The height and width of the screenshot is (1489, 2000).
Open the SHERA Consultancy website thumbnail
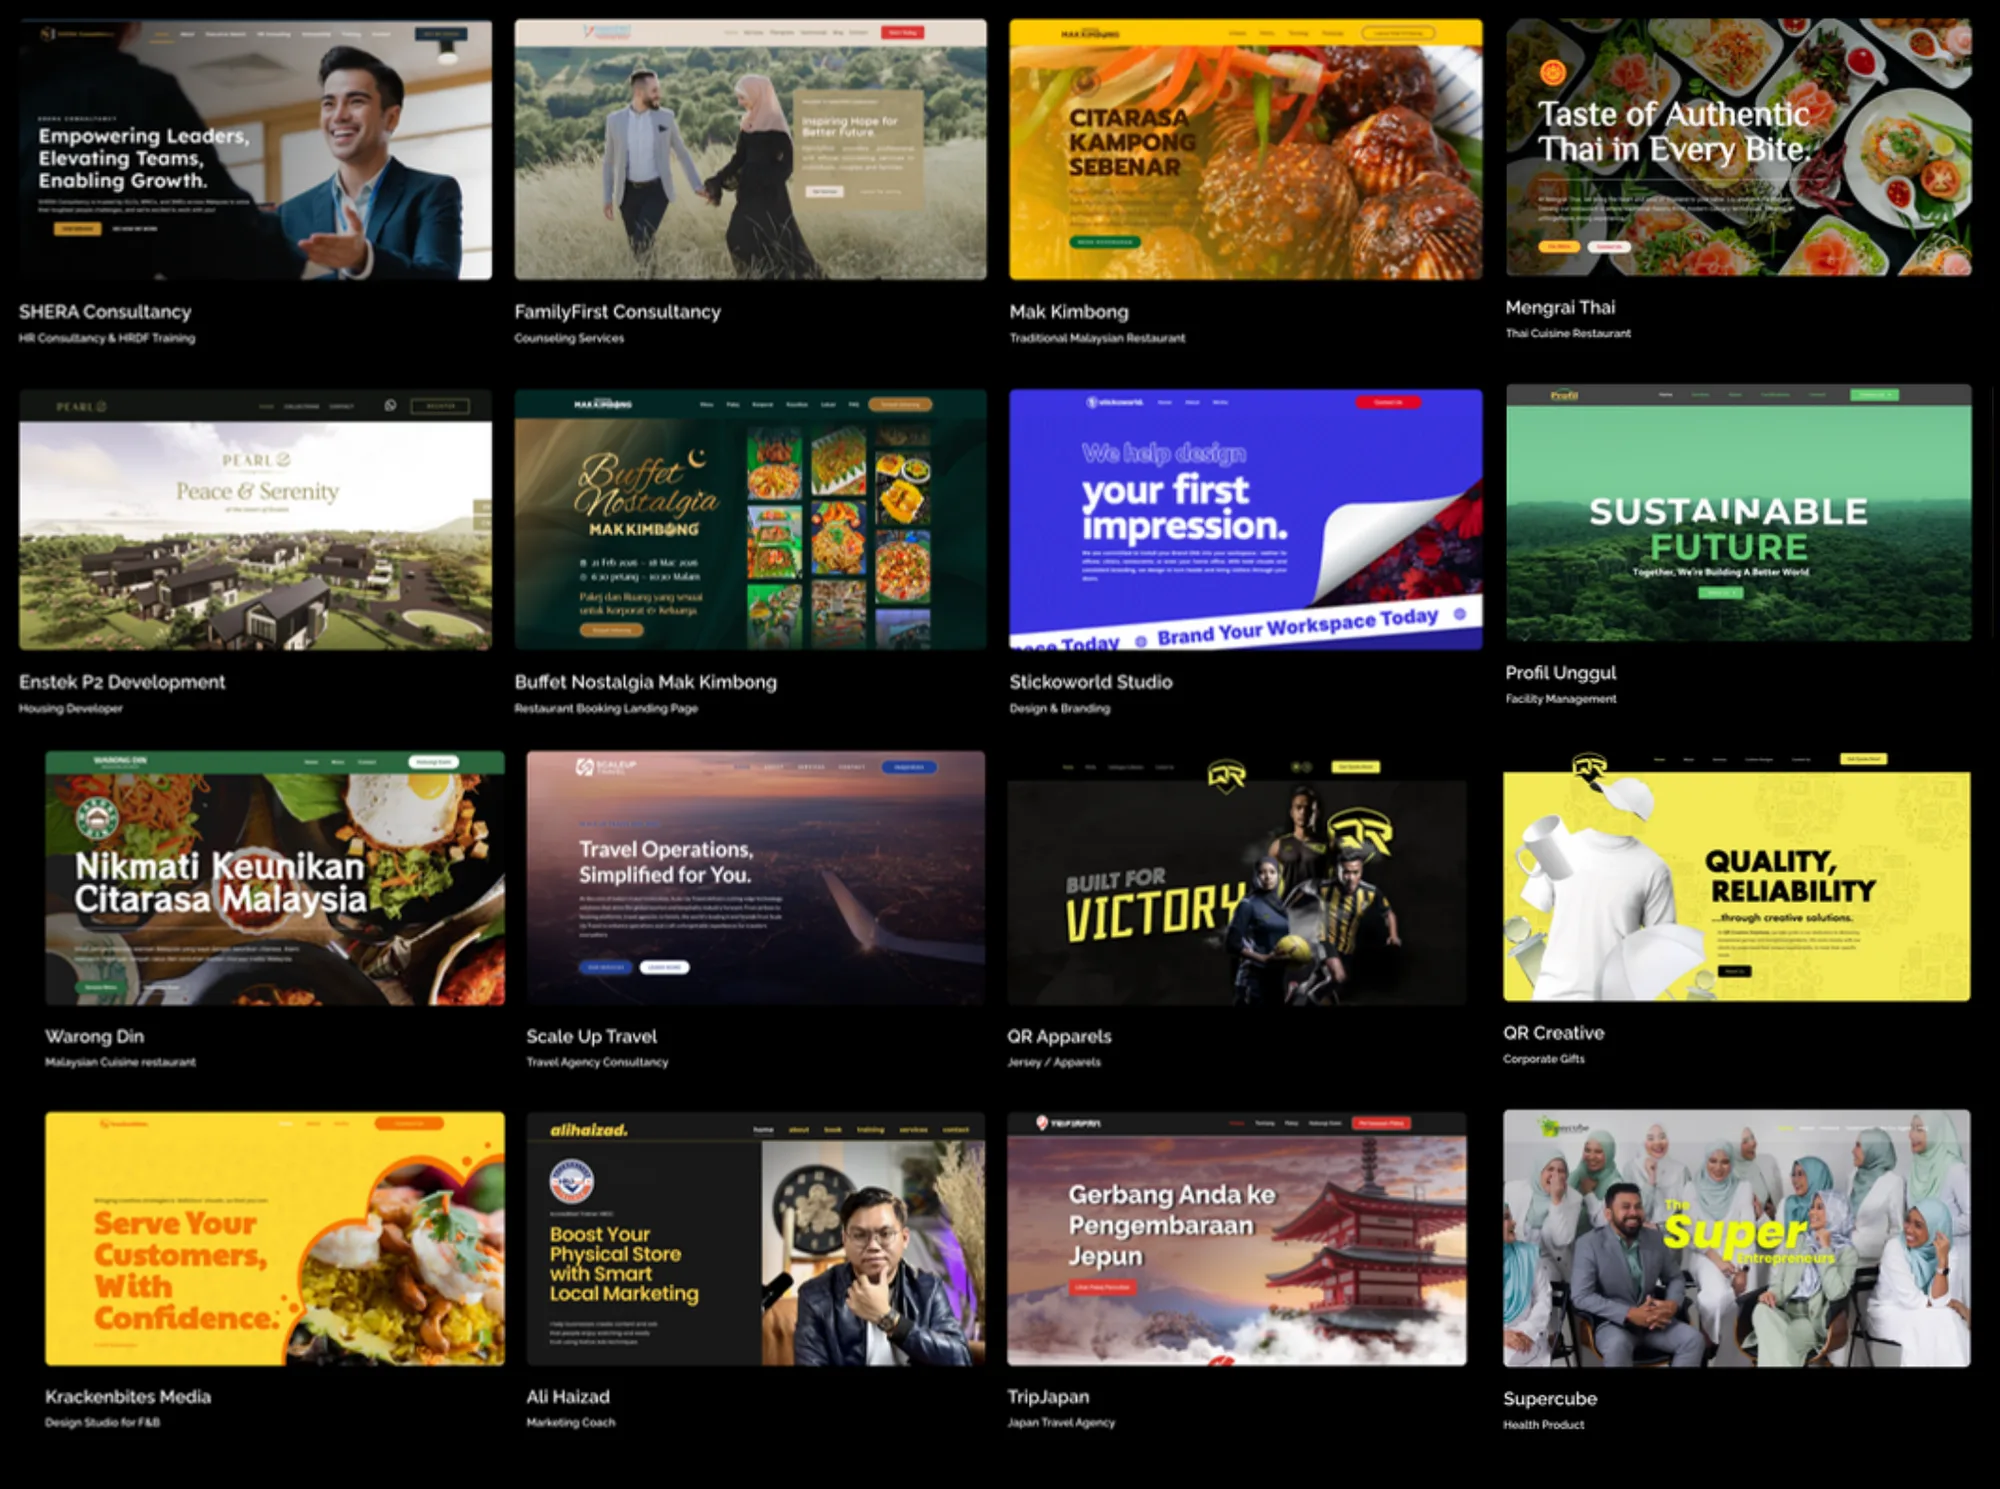(255, 150)
